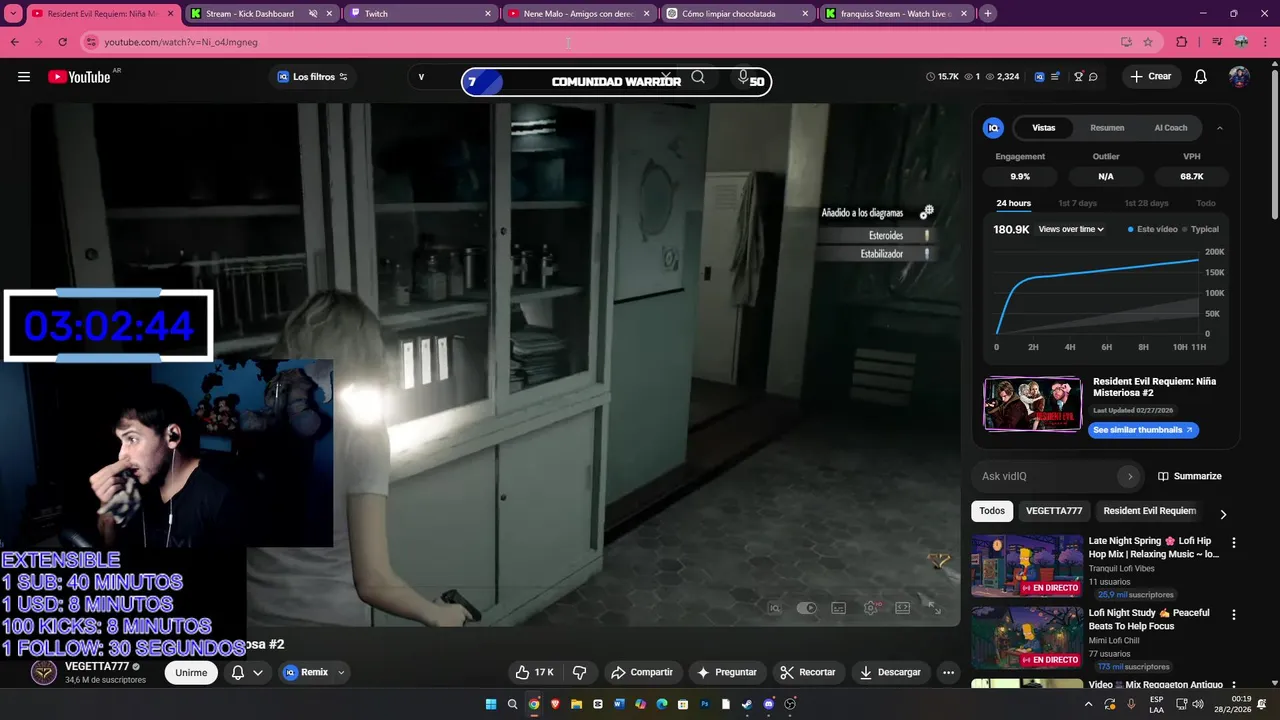Viewport: 1280px width, 720px height.
Task: Open player settings gear
Action: (x=871, y=608)
